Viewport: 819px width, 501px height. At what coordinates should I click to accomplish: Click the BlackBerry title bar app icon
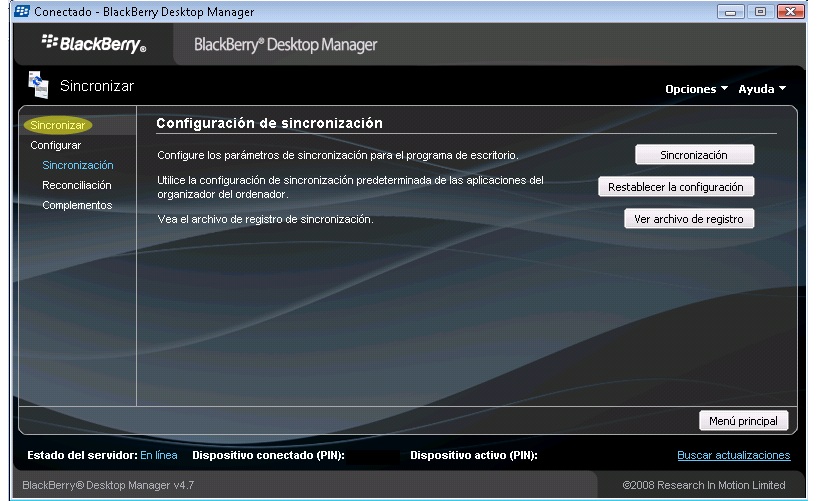click(22, 11)
